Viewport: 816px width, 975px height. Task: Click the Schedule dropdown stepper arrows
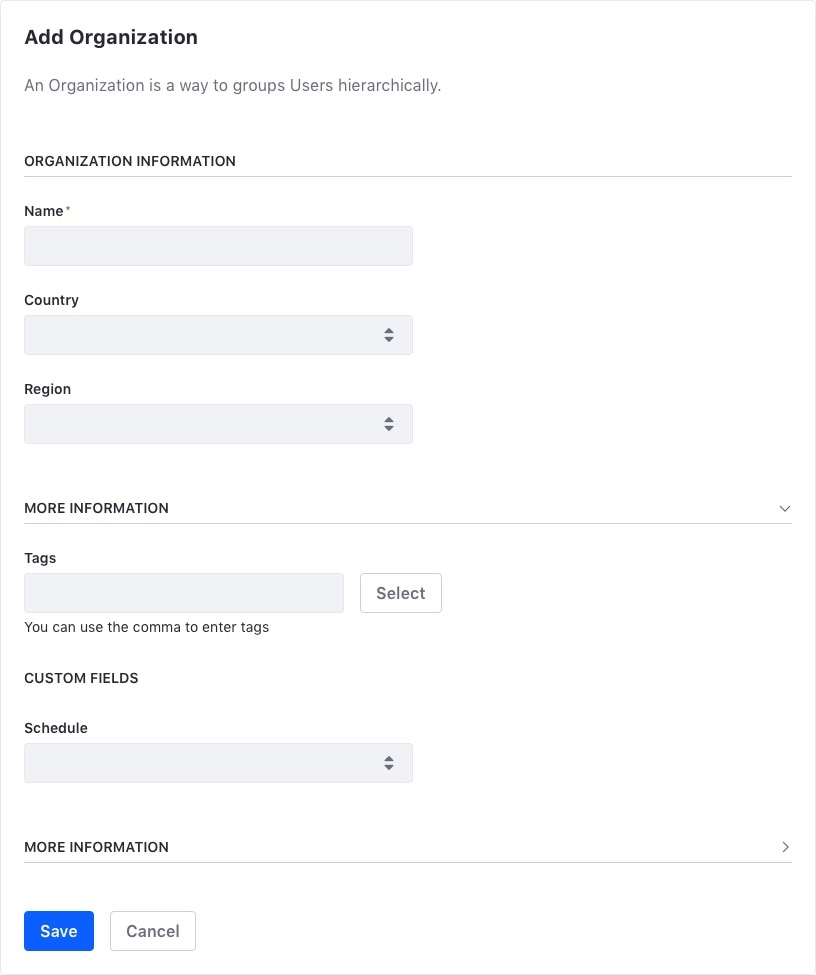(x=389, y=763)
